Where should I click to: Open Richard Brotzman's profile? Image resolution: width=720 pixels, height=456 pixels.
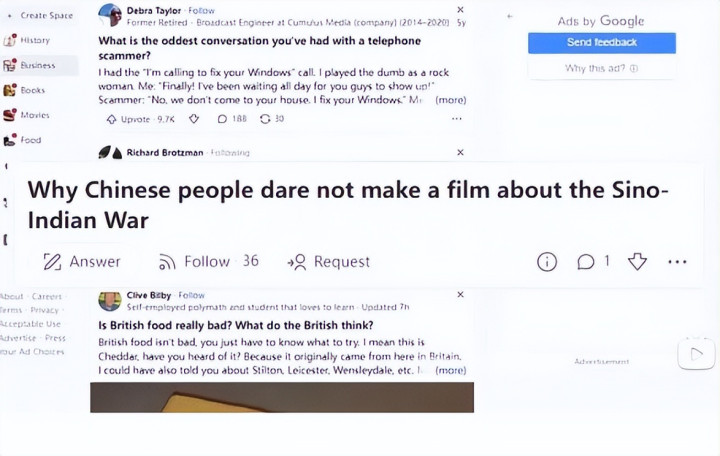click(x=165, y=152)
